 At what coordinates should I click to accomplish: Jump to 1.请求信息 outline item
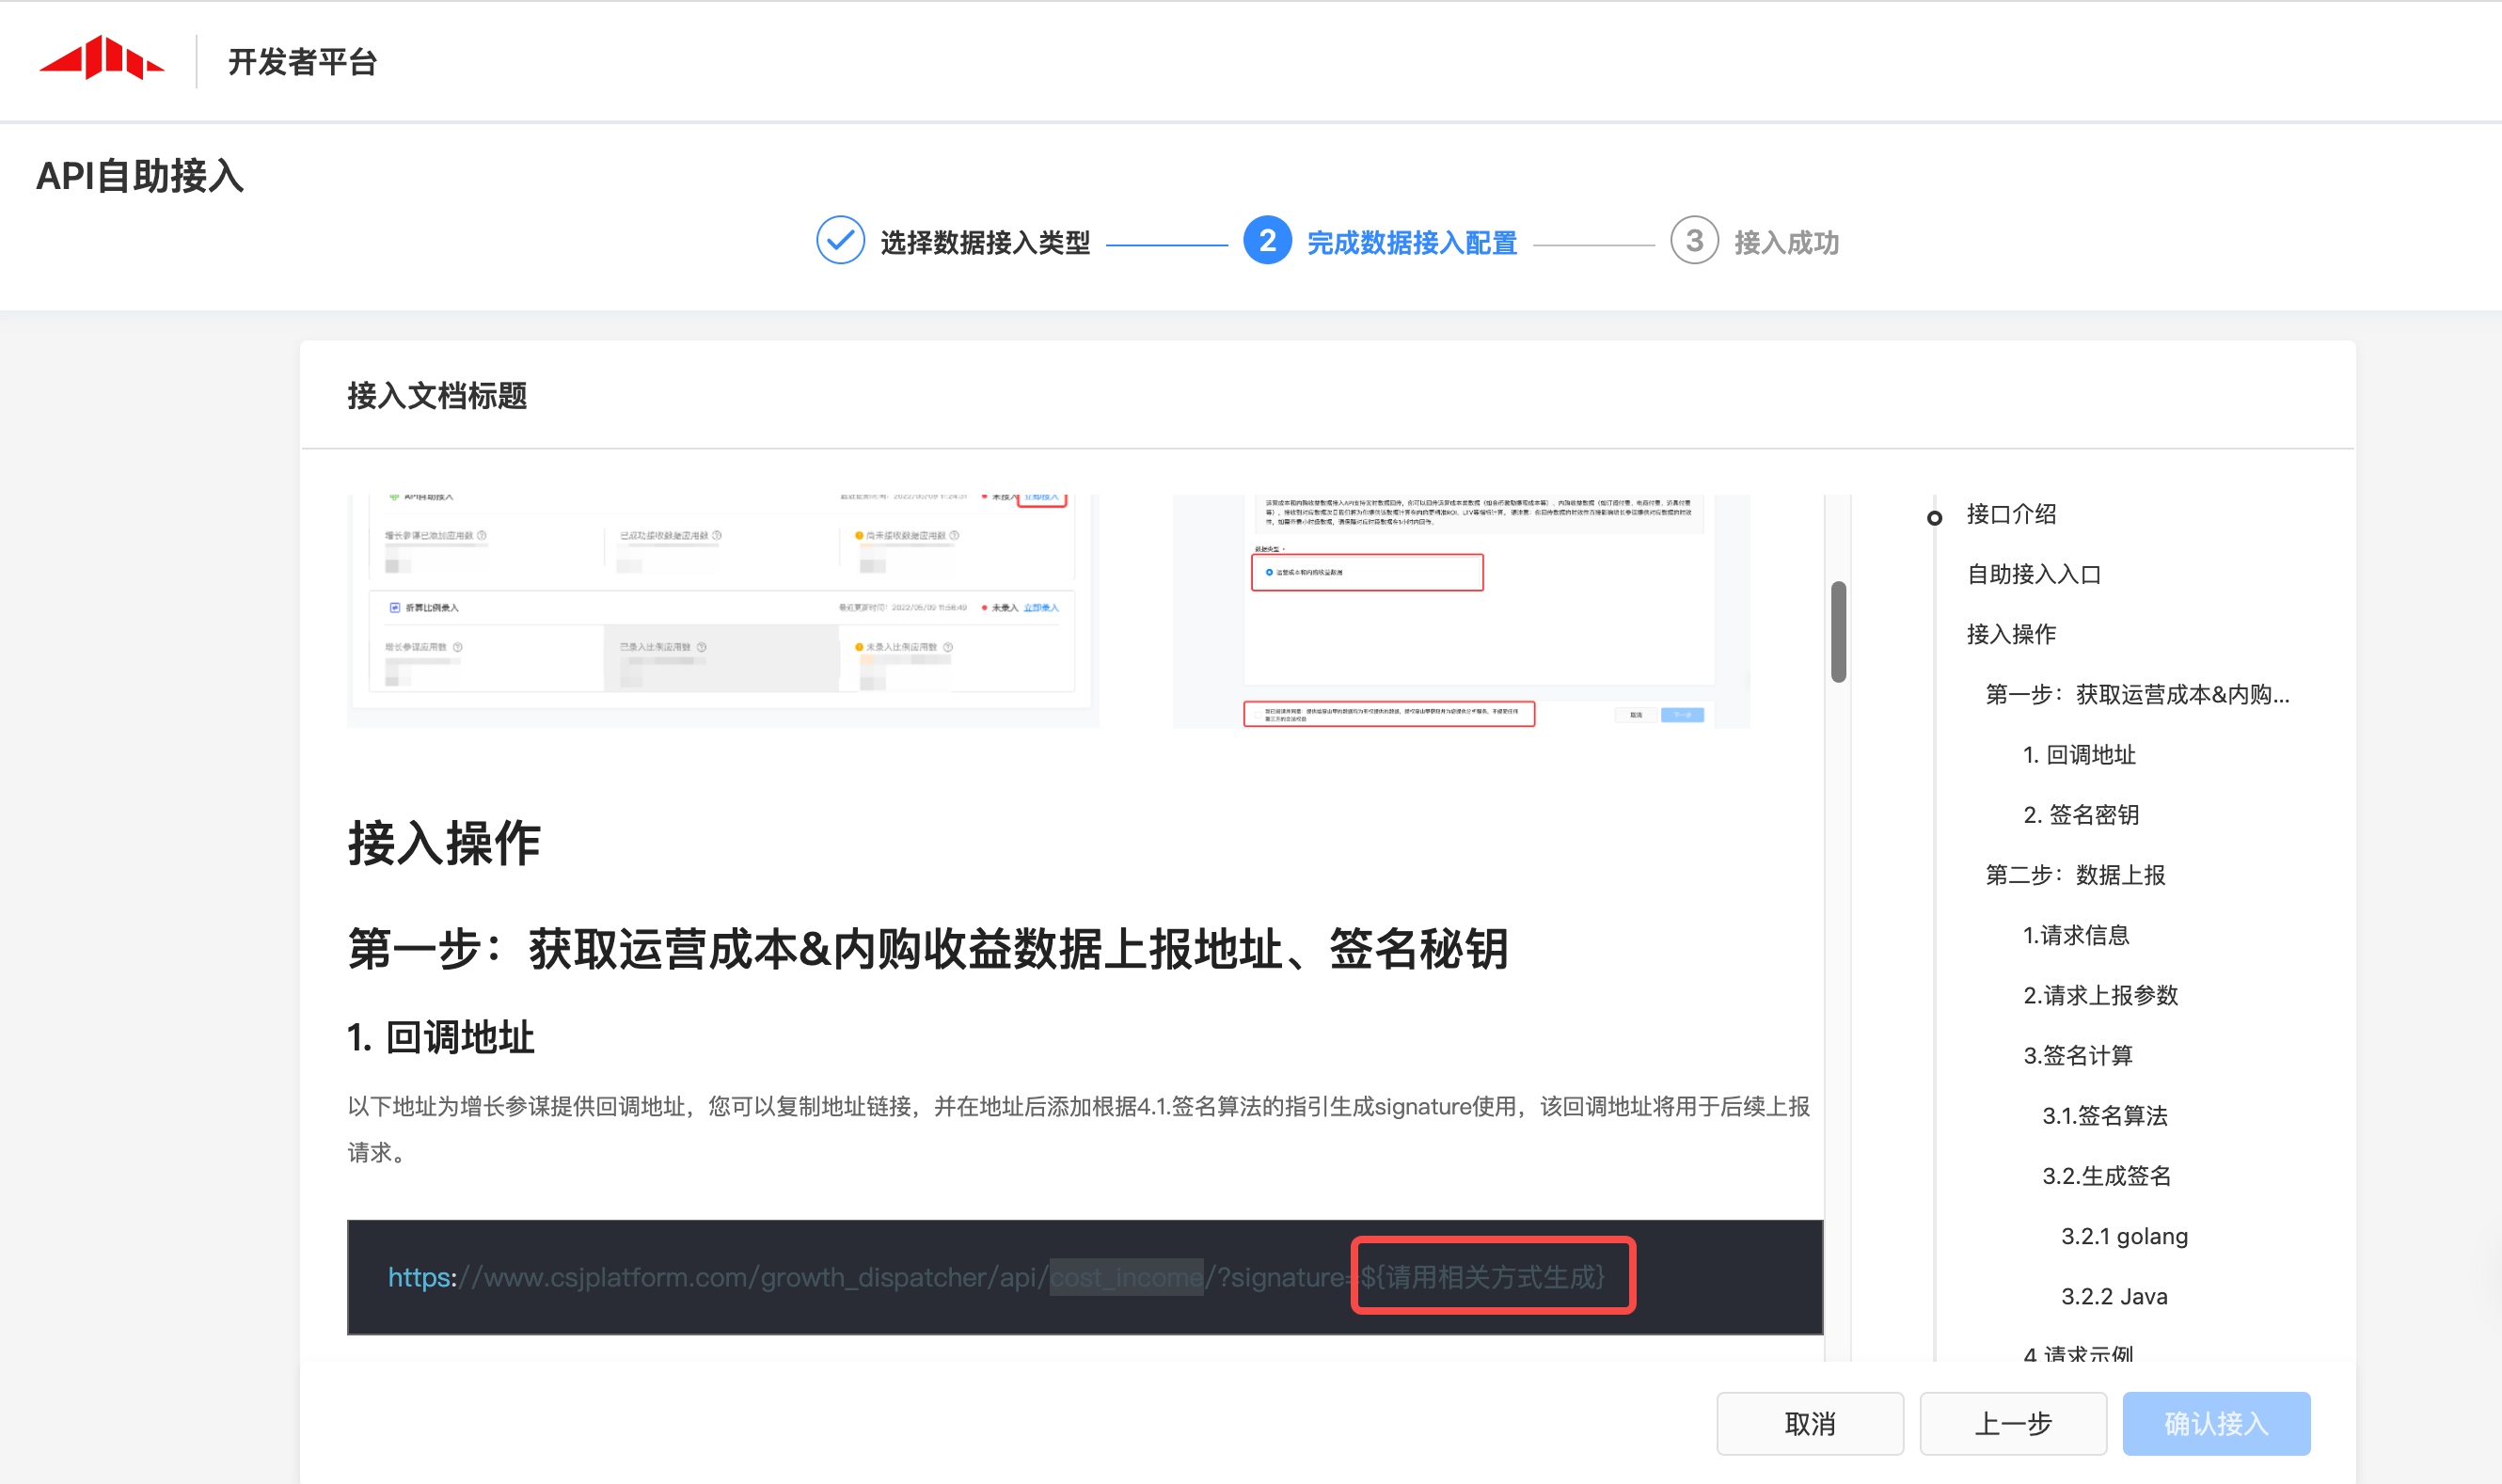click(2076, 935)
